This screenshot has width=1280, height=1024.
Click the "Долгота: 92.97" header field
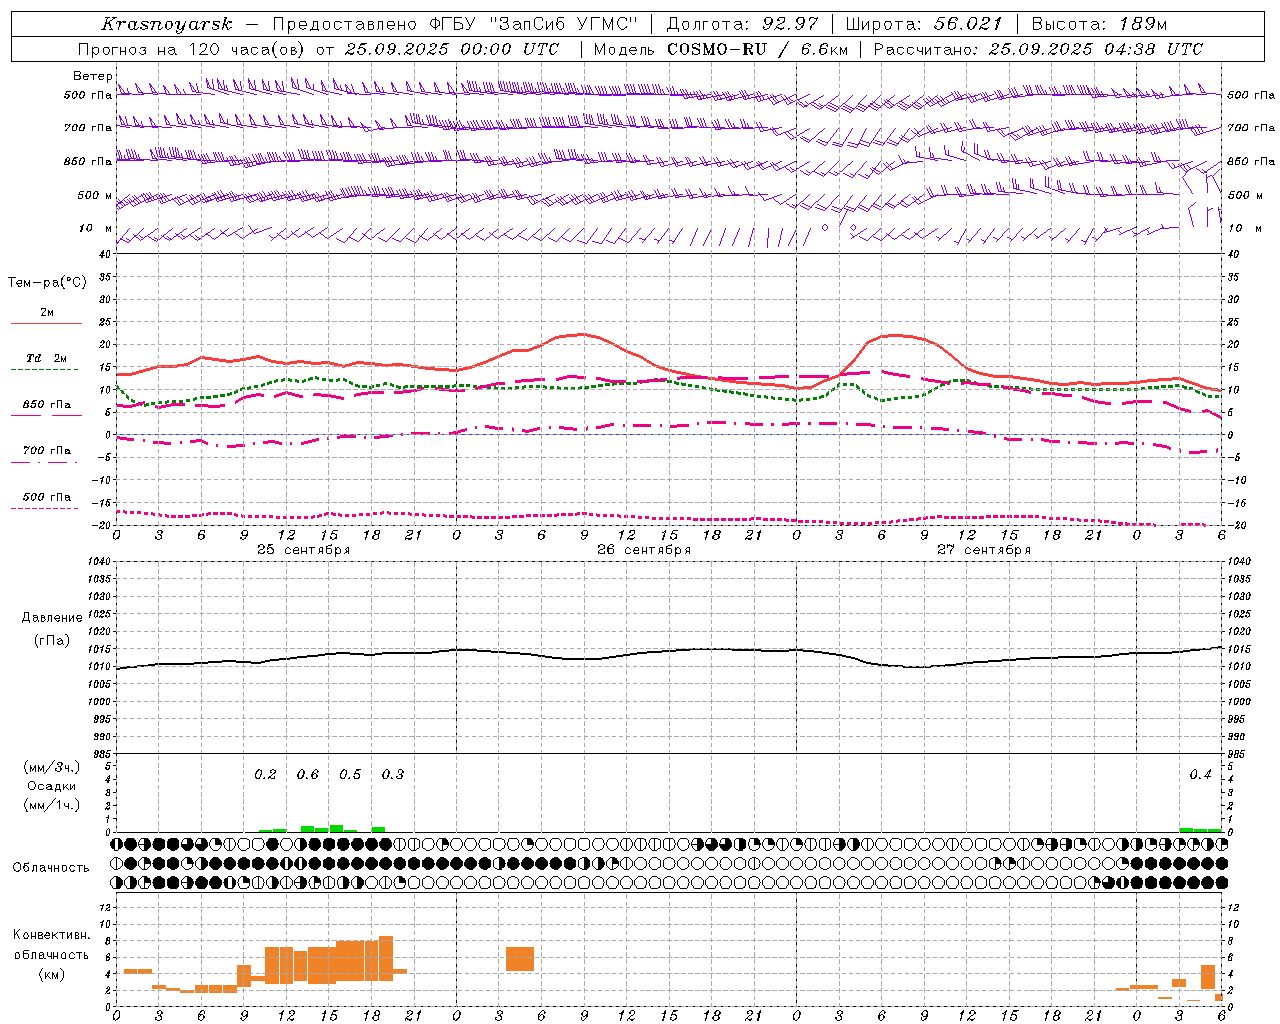tap(742, 24)
